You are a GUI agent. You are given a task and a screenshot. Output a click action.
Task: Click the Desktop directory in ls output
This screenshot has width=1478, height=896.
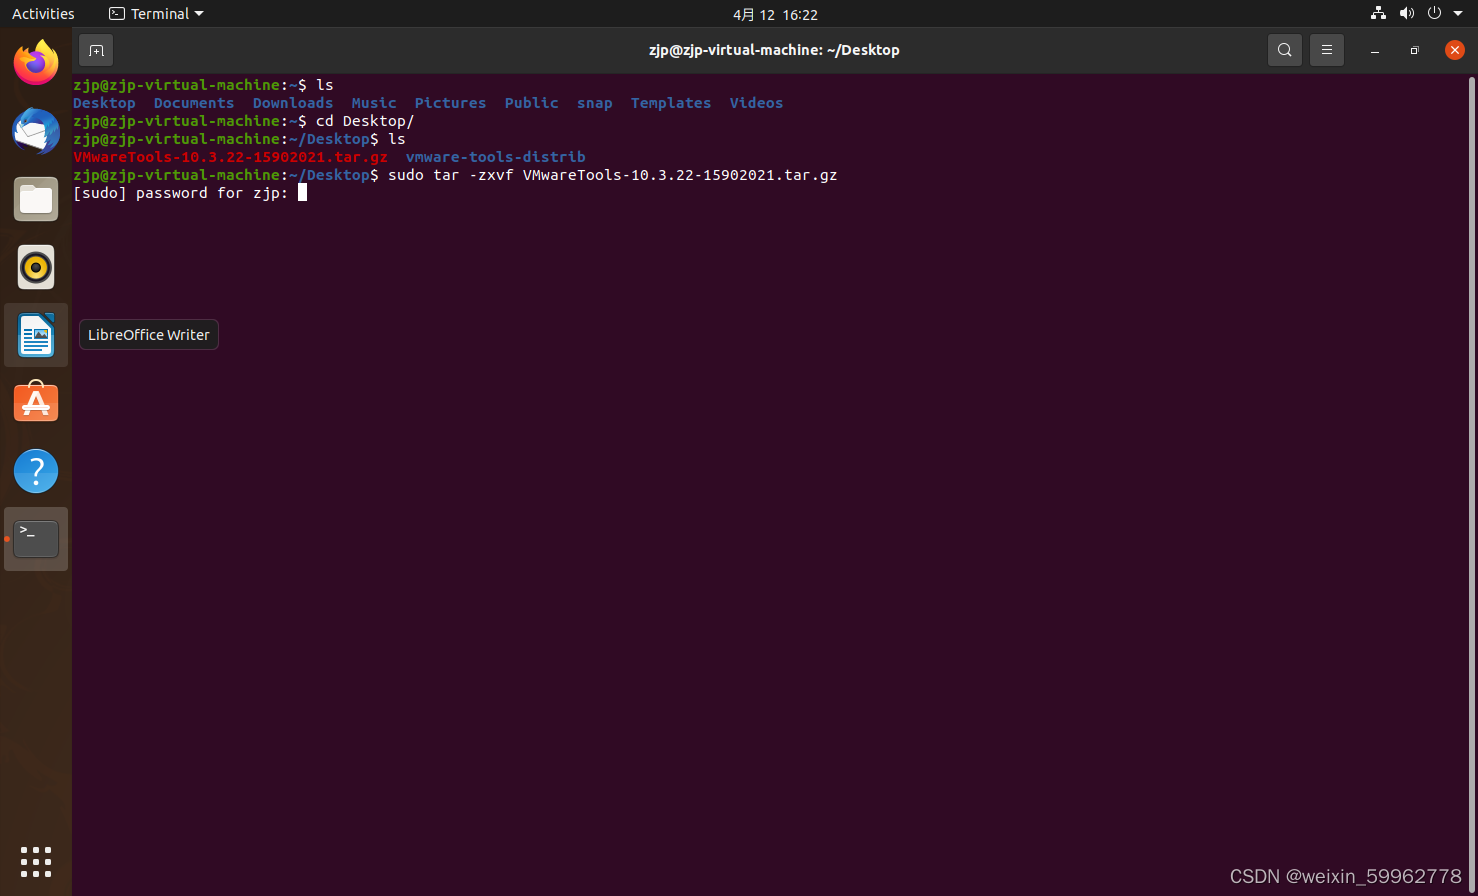pos(104,103)
